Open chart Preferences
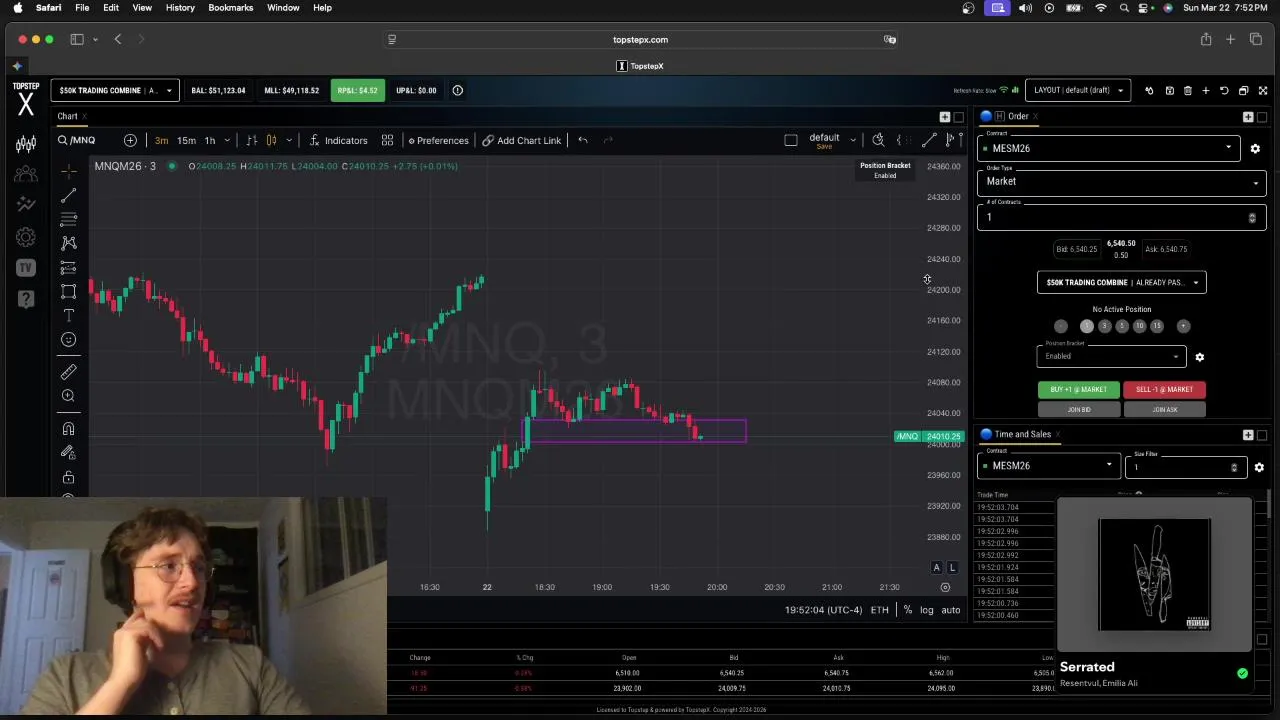The image size is (1280, 720). (x=438, y=140)
